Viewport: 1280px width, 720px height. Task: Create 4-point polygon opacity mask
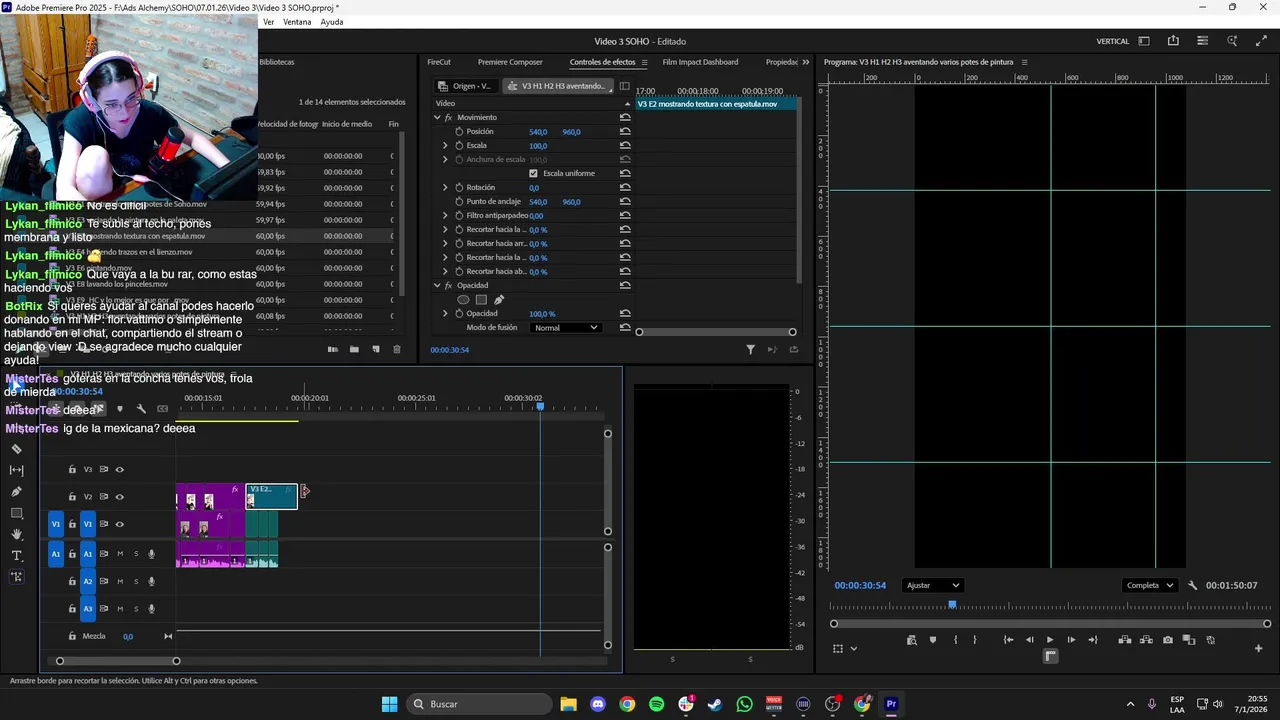click(x=481, y=299)
